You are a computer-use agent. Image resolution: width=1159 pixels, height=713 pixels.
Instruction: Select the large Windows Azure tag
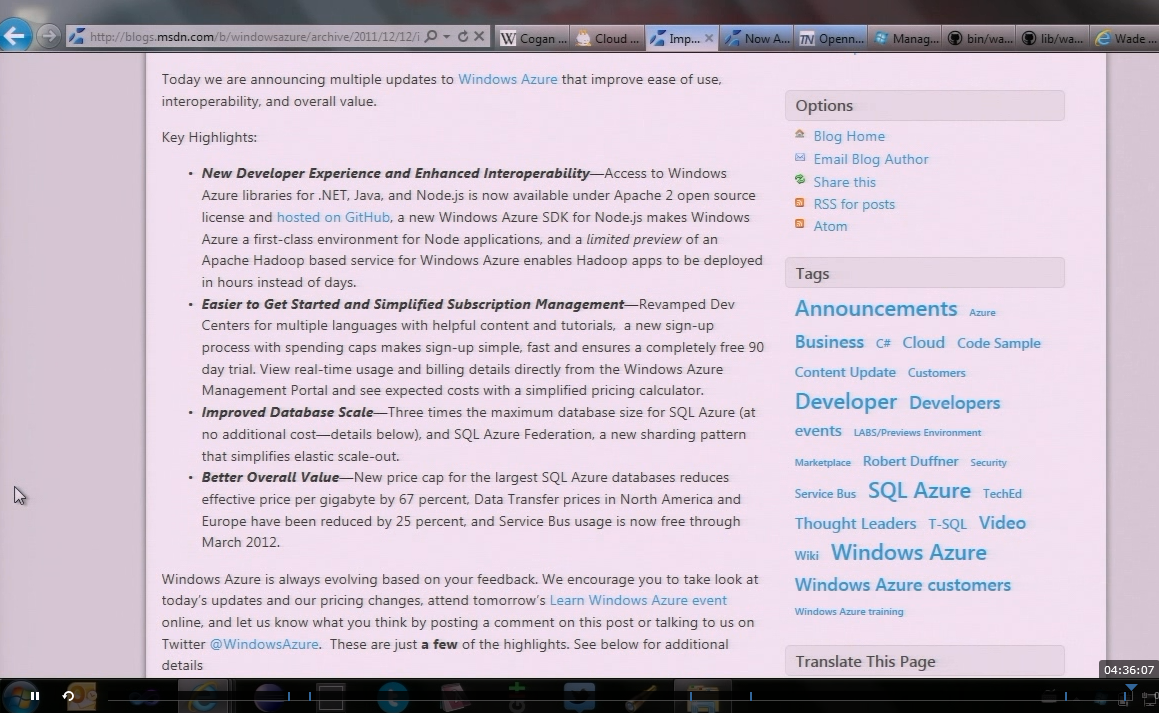pos(908,552)
